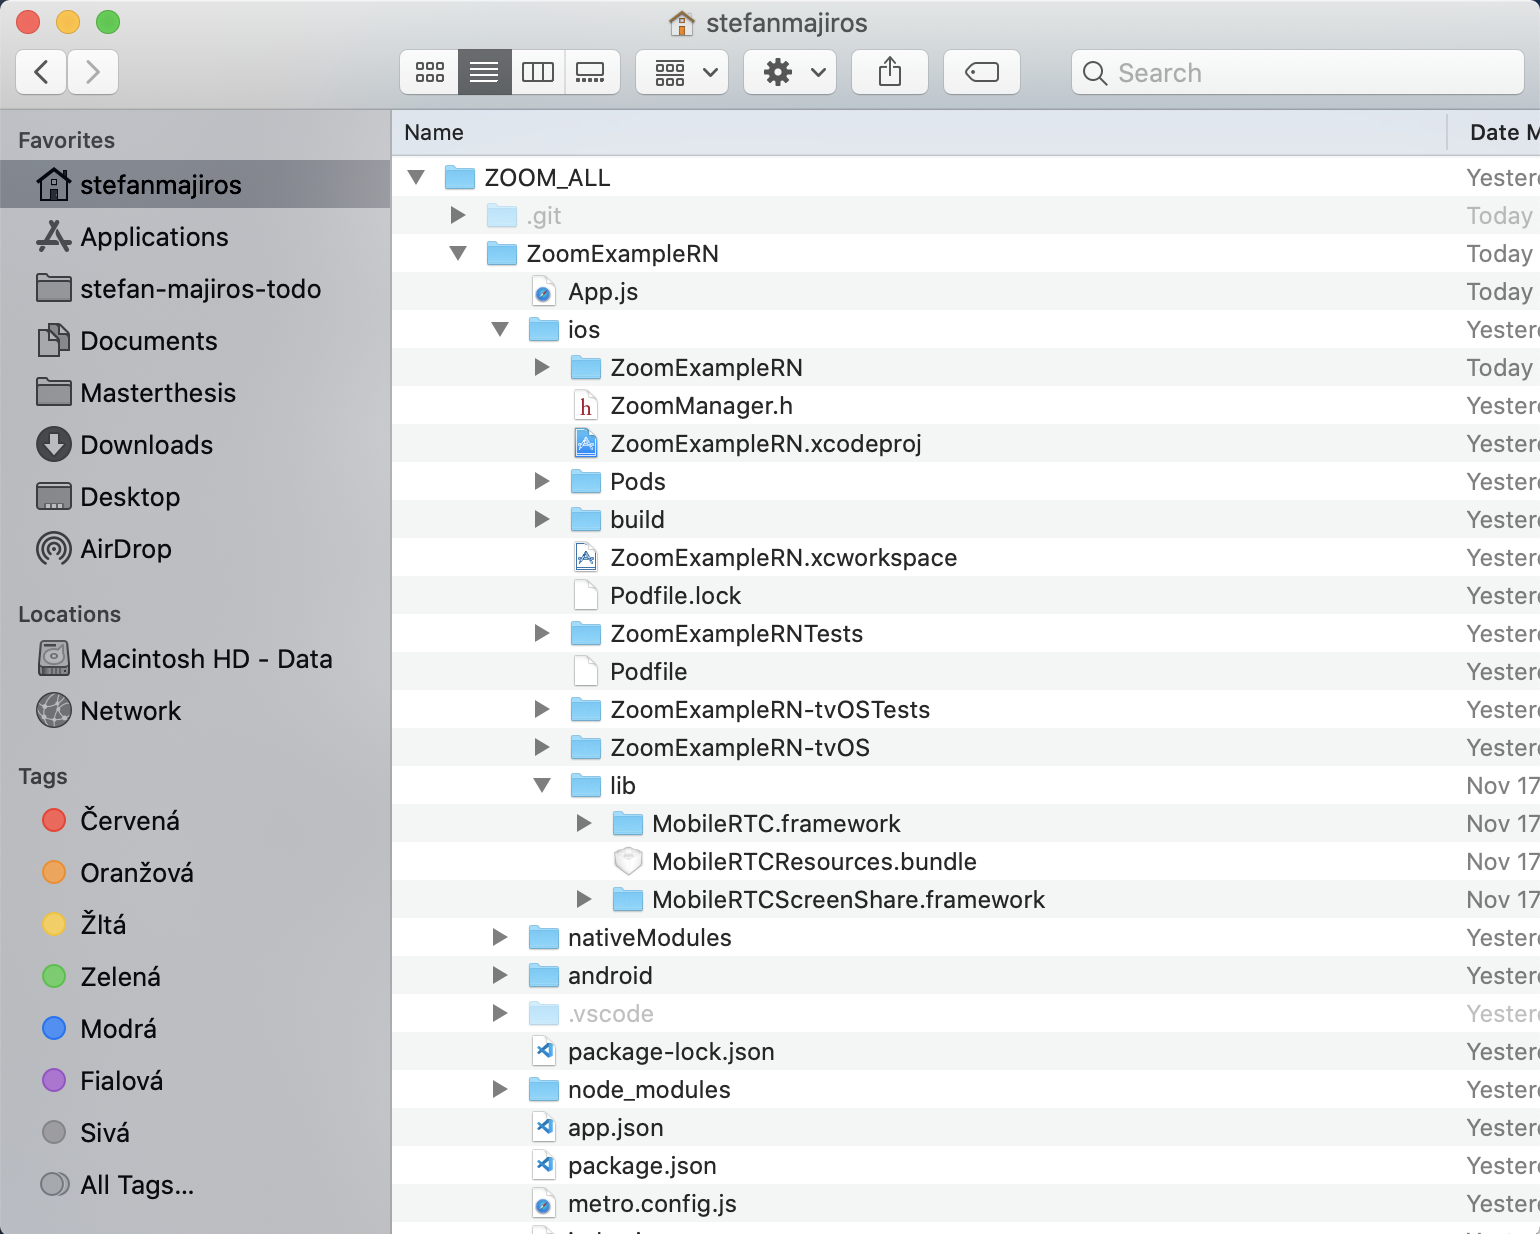The height and width of the screenshot is (1234, 1540).
Task: Show All Tags in sidebar
Action: coord(195,1185)
